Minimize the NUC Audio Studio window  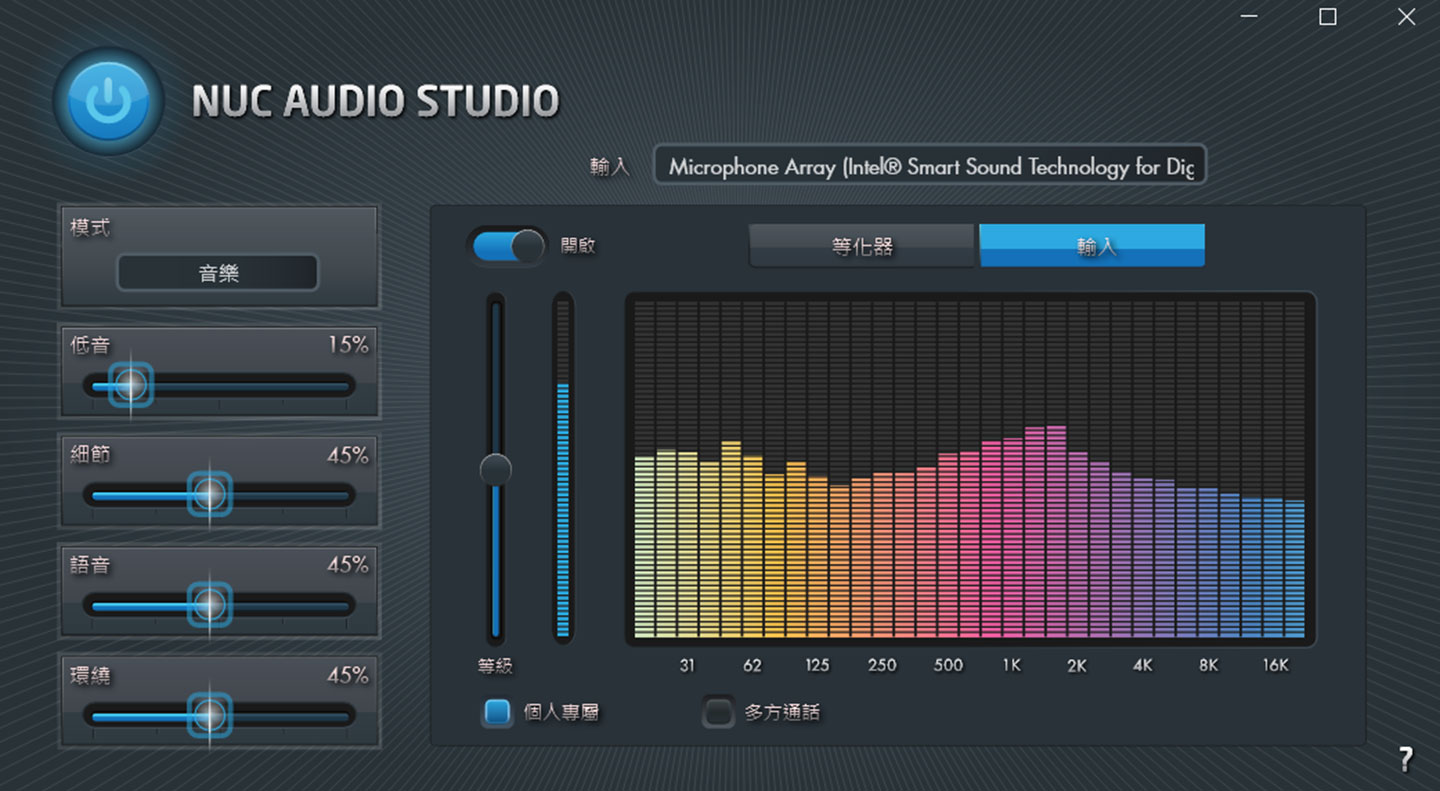coord(1250,17)
